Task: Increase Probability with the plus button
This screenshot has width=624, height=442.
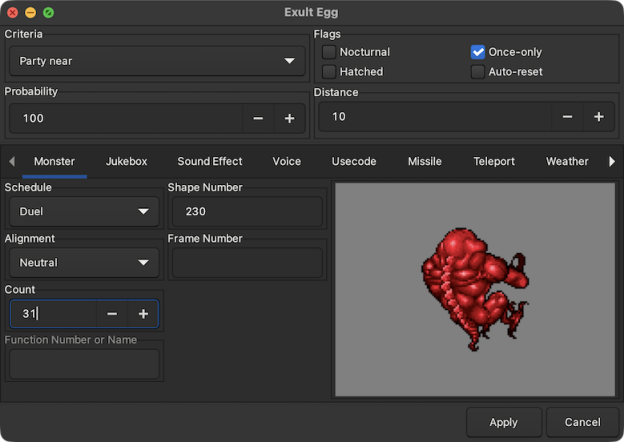Action: pos(289,118)
